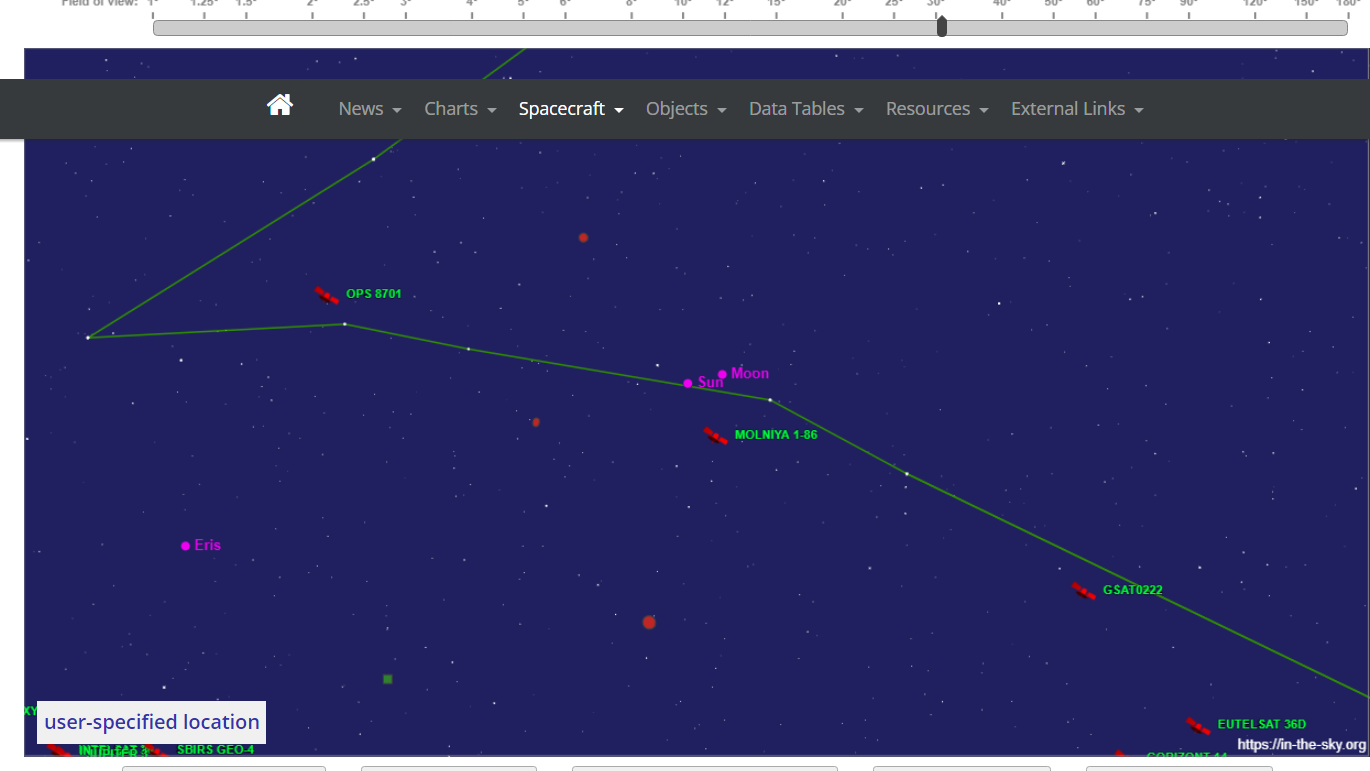The width and height of the screenshot is (1370, 771).
Task: Click the large red circle object
Action: 649,622
